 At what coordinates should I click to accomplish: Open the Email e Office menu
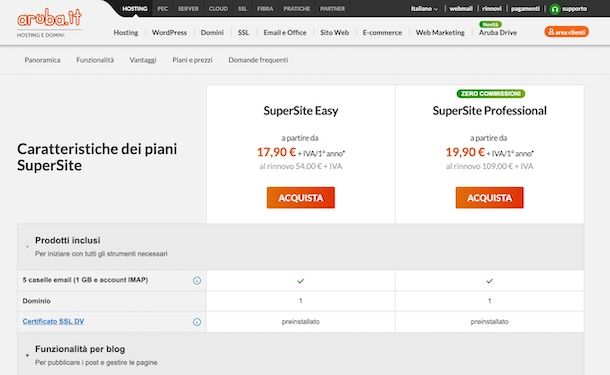tap(285, 33)
